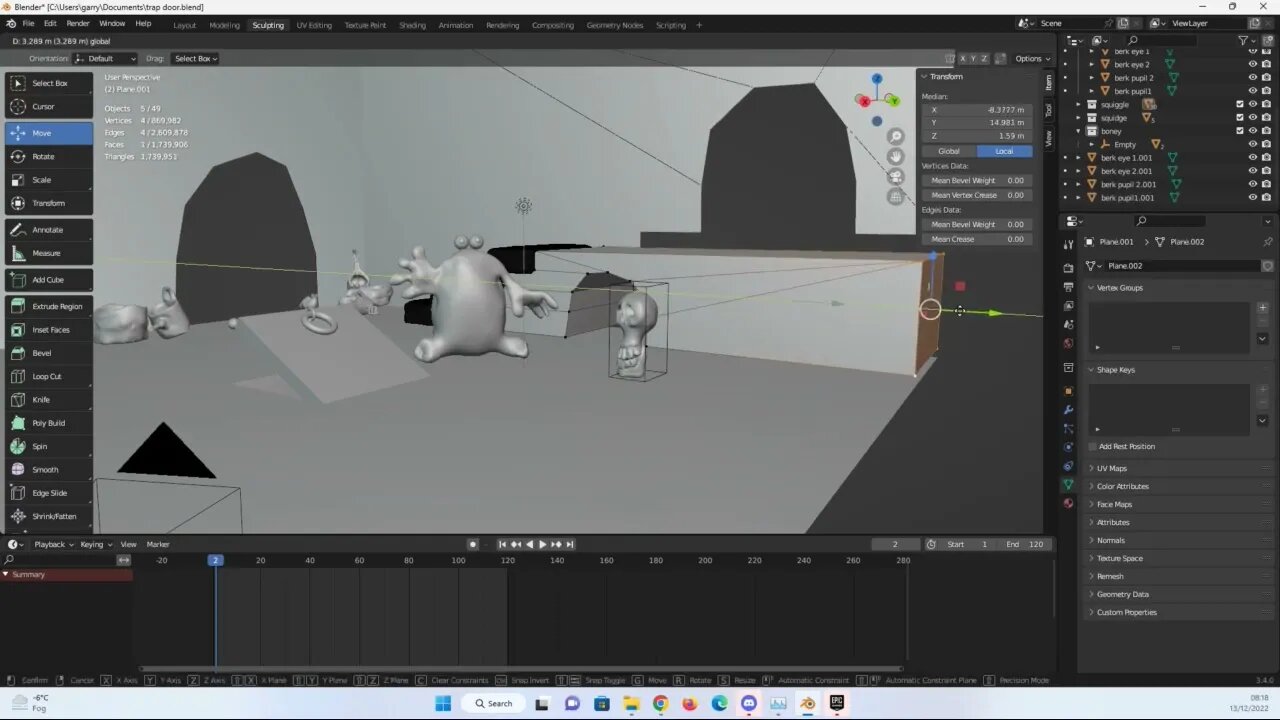The image size is (1280, 720).
Task: Play the animation forward
Action: tap(542, 544)
